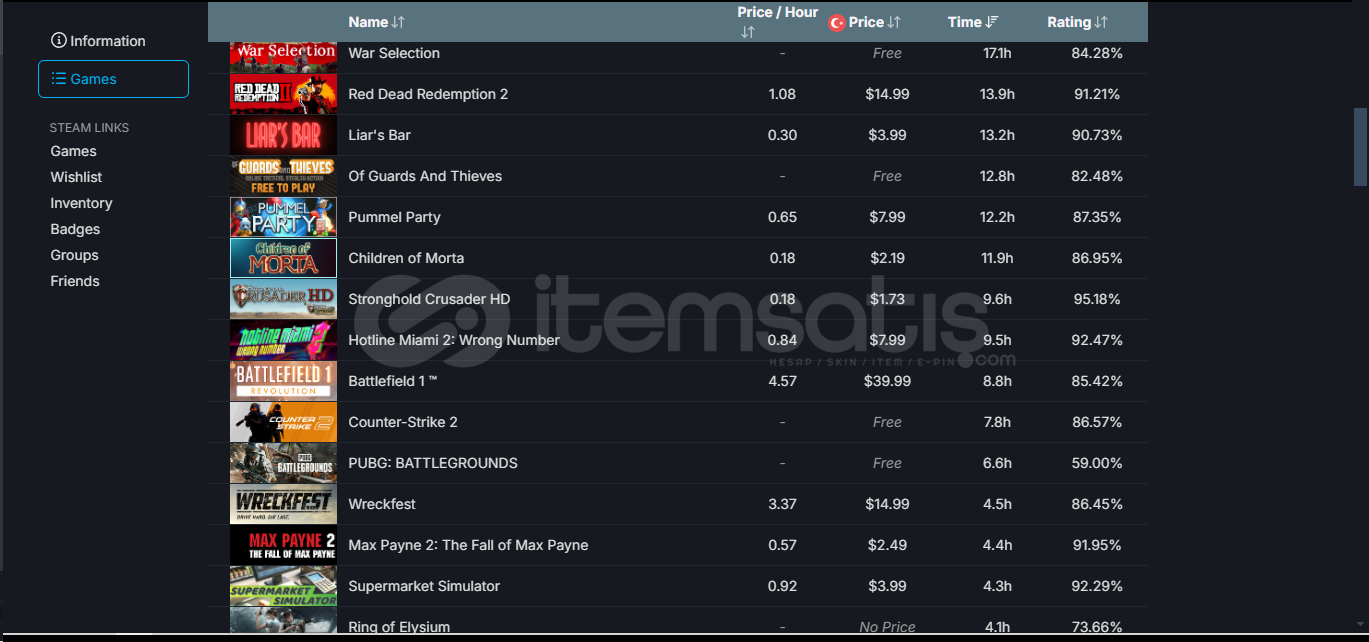Open the Information section
Image resolution: width=1369 pixels, height=642 pixels.
tap(99, 41)
